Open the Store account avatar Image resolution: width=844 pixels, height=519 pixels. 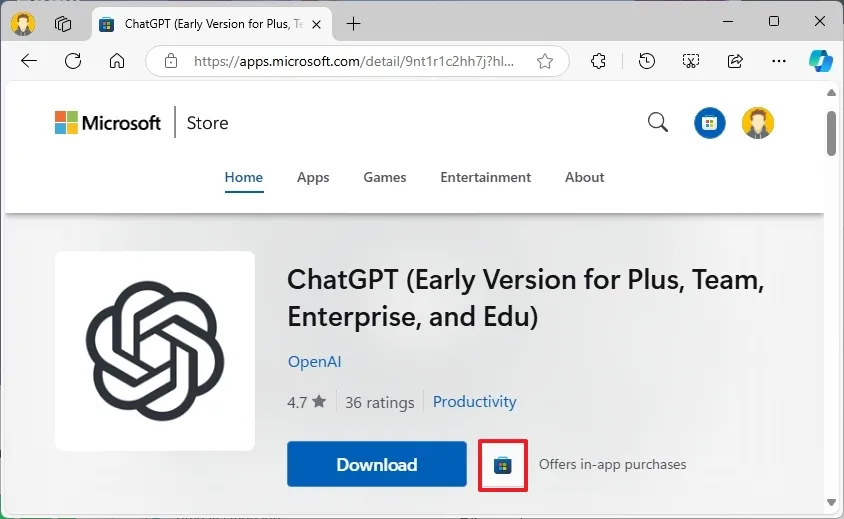(x=757, y=123)
